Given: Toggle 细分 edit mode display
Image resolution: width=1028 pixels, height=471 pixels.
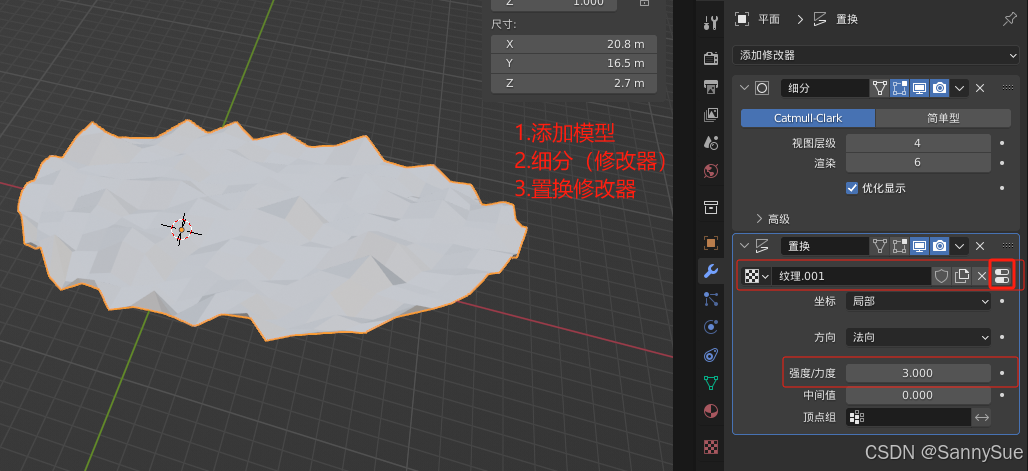Looking at the screenshot, I should tap(900, 88).
